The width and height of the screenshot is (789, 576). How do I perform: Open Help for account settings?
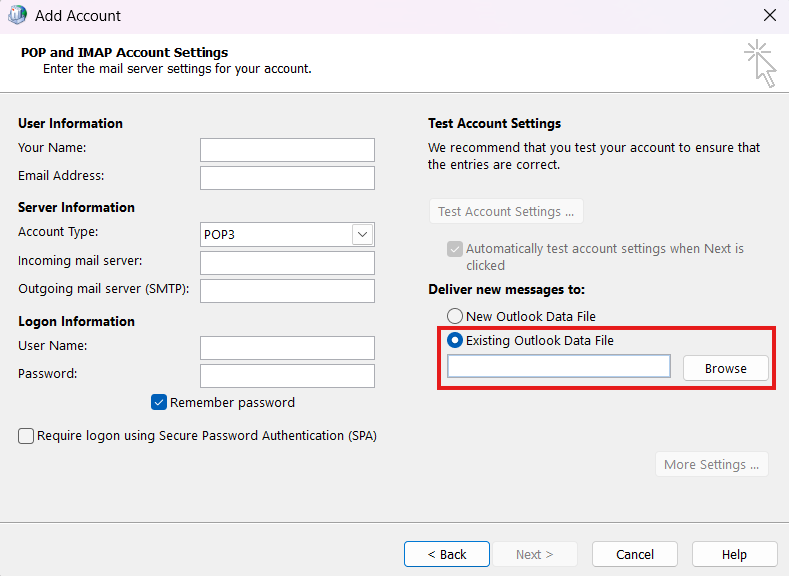pyautogui.click(x=734, y=554)
